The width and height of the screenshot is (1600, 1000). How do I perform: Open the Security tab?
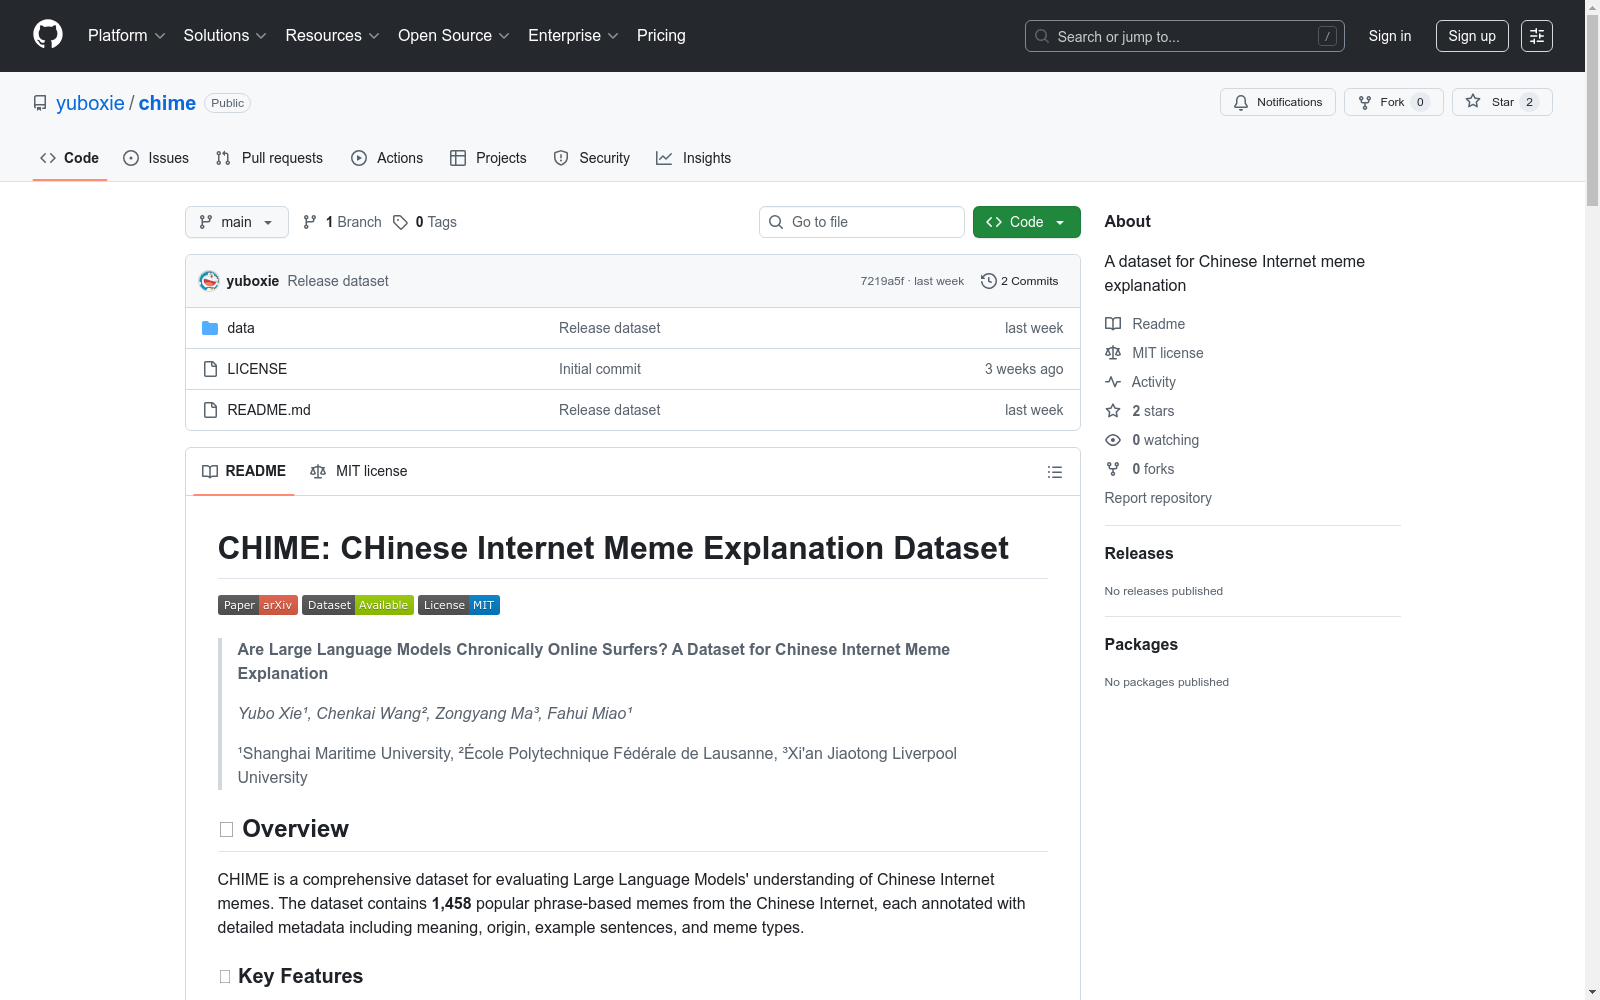click(x=592, y=158)
